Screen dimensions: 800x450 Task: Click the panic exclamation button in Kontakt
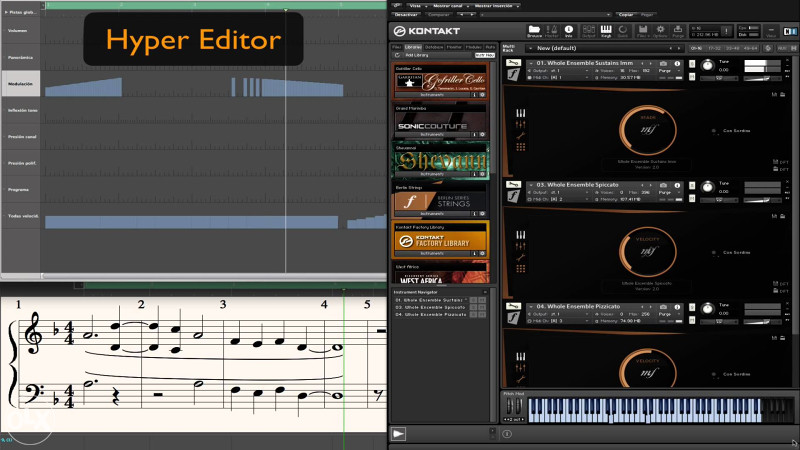coord(727,31)
